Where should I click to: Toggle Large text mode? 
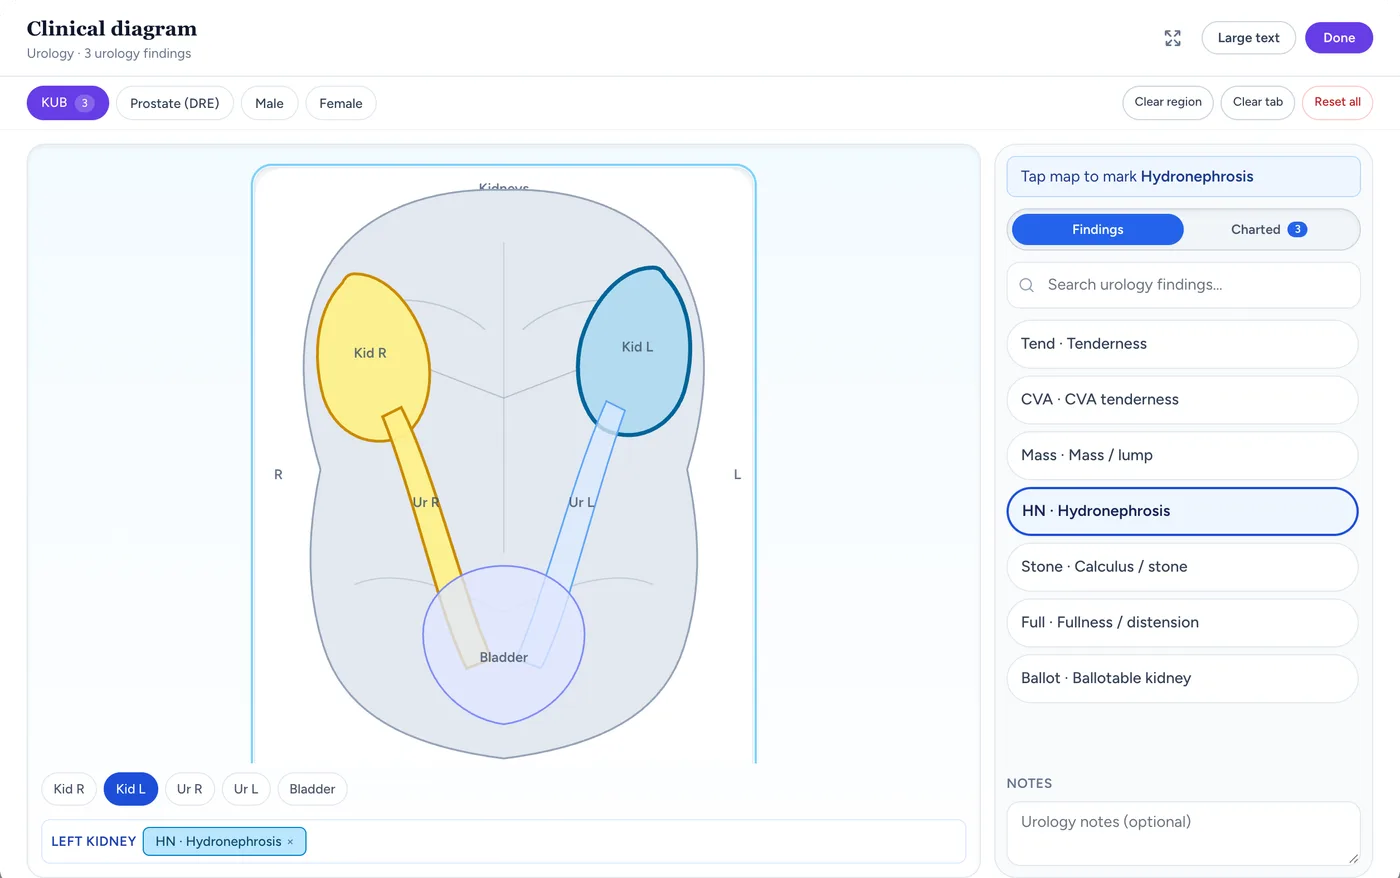point(1248,38)
